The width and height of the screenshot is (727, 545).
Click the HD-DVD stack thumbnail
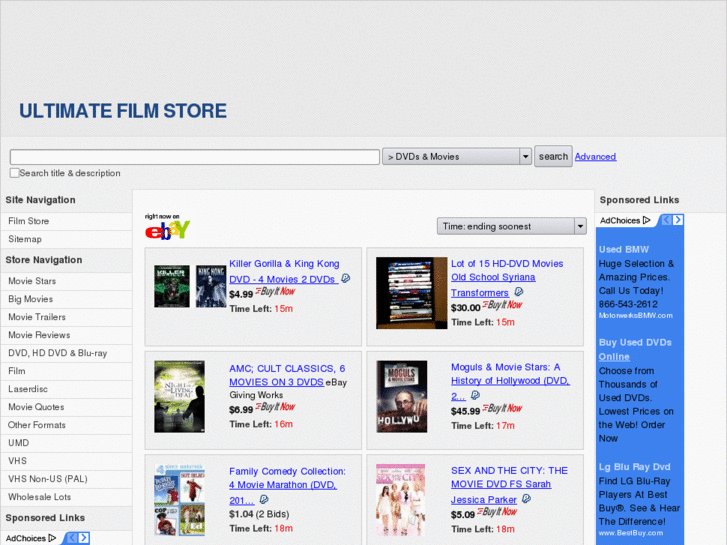pyautogui.click(x=411, y=293)
